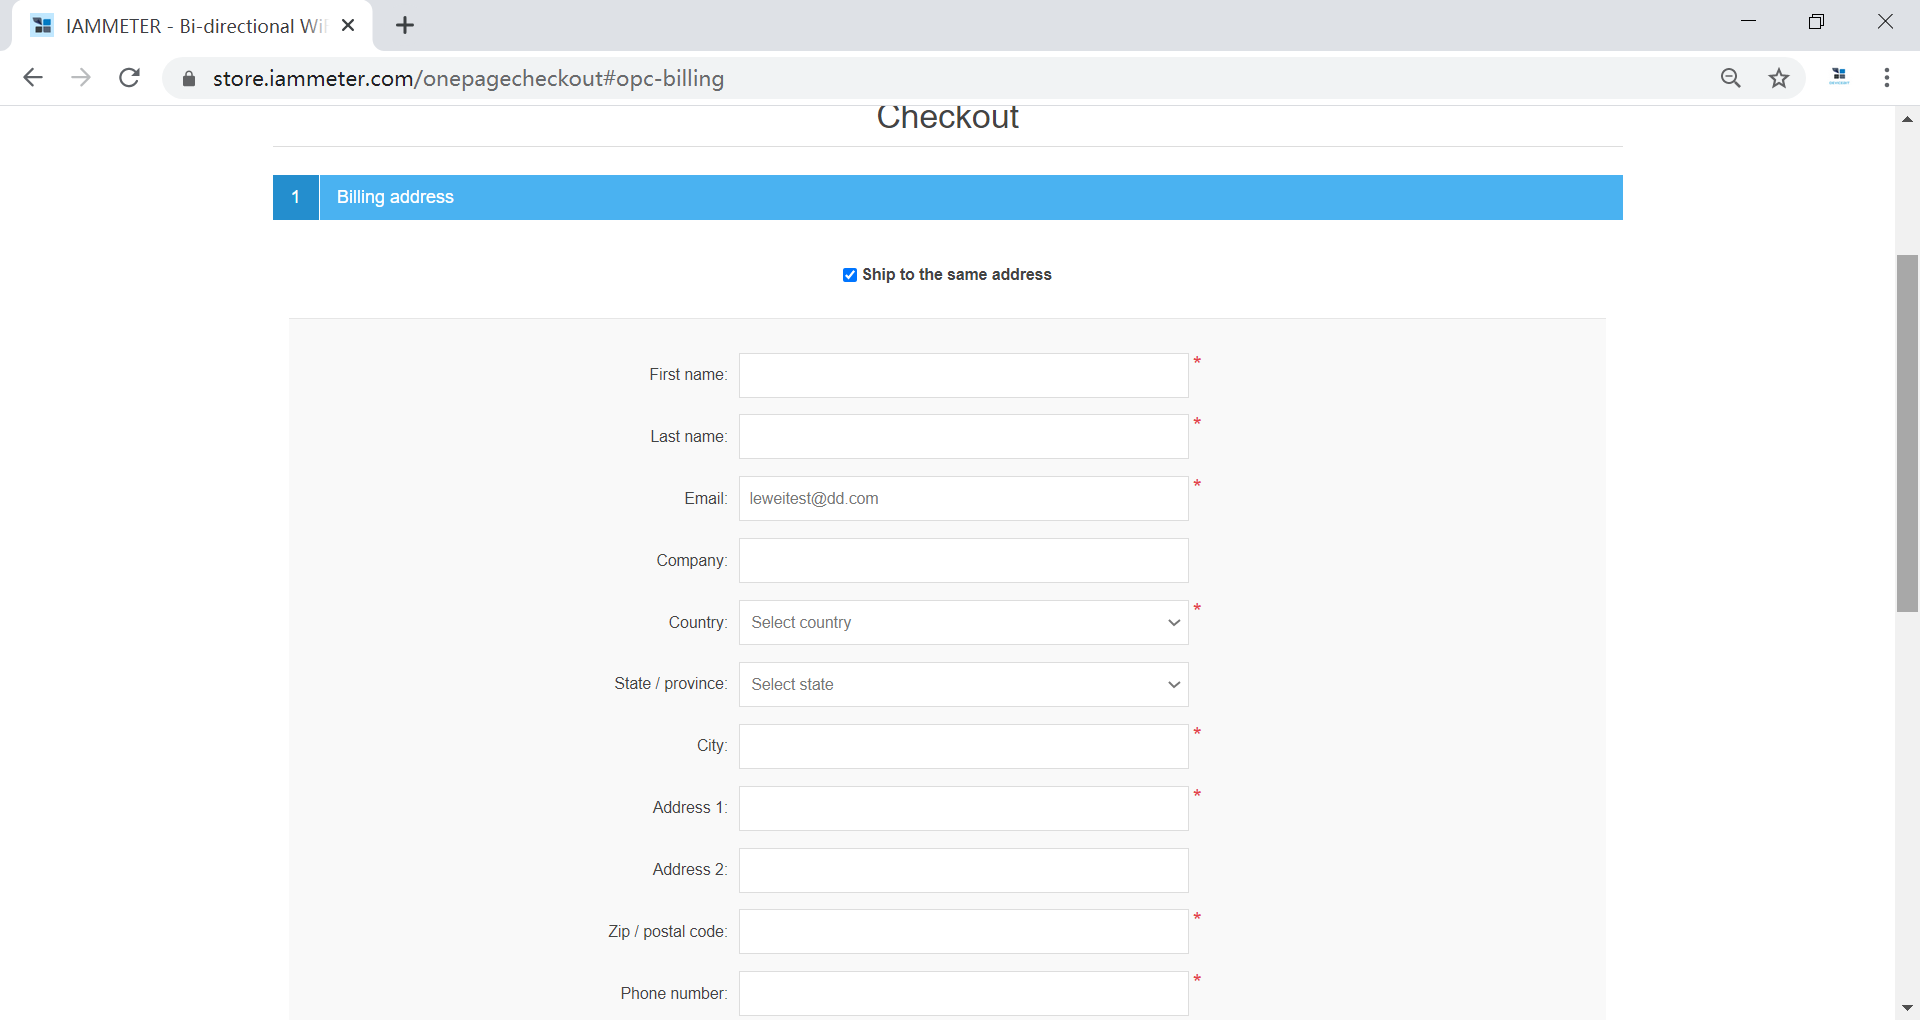
Task: Click the page vertical scrollbar thumb
Action: click(x=1907, y=432)
